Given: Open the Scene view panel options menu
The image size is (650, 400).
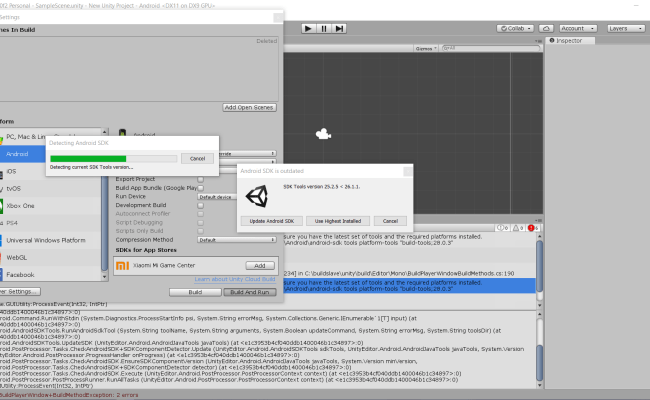Looking at the screenshot, I should click(538, 41).
